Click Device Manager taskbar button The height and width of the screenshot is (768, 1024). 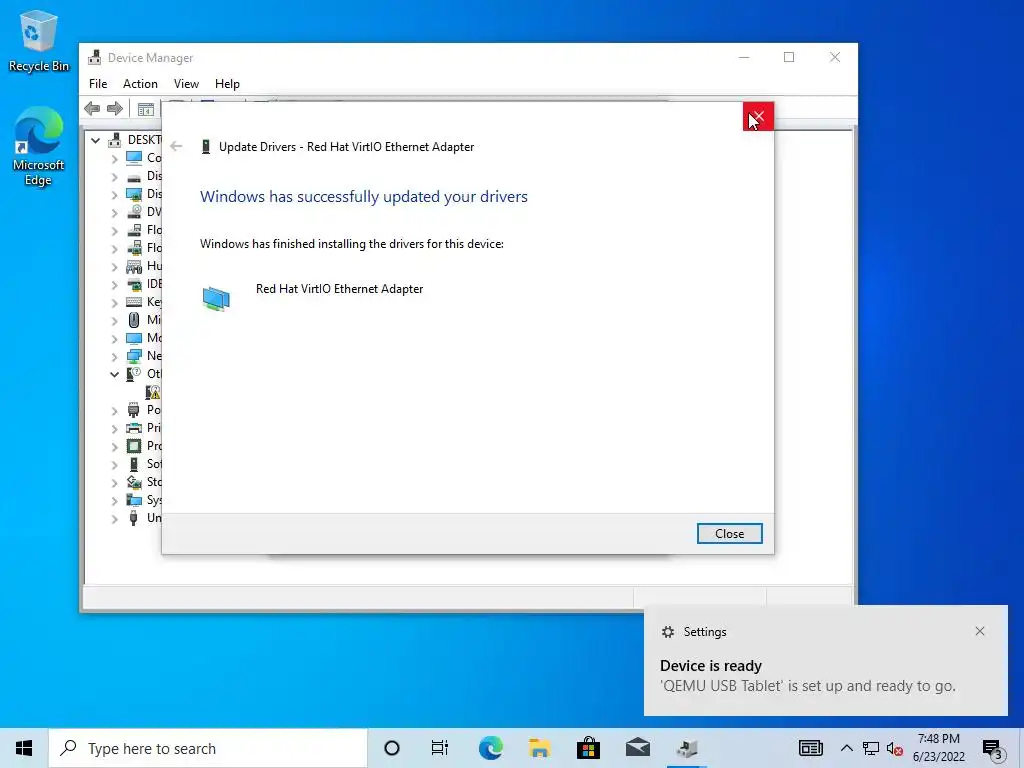687,748
